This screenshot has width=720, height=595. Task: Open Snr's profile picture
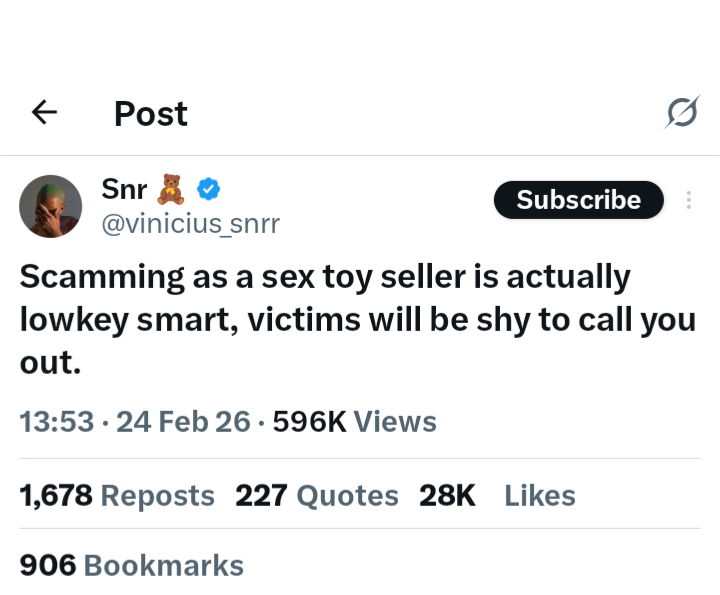(50, 206)
